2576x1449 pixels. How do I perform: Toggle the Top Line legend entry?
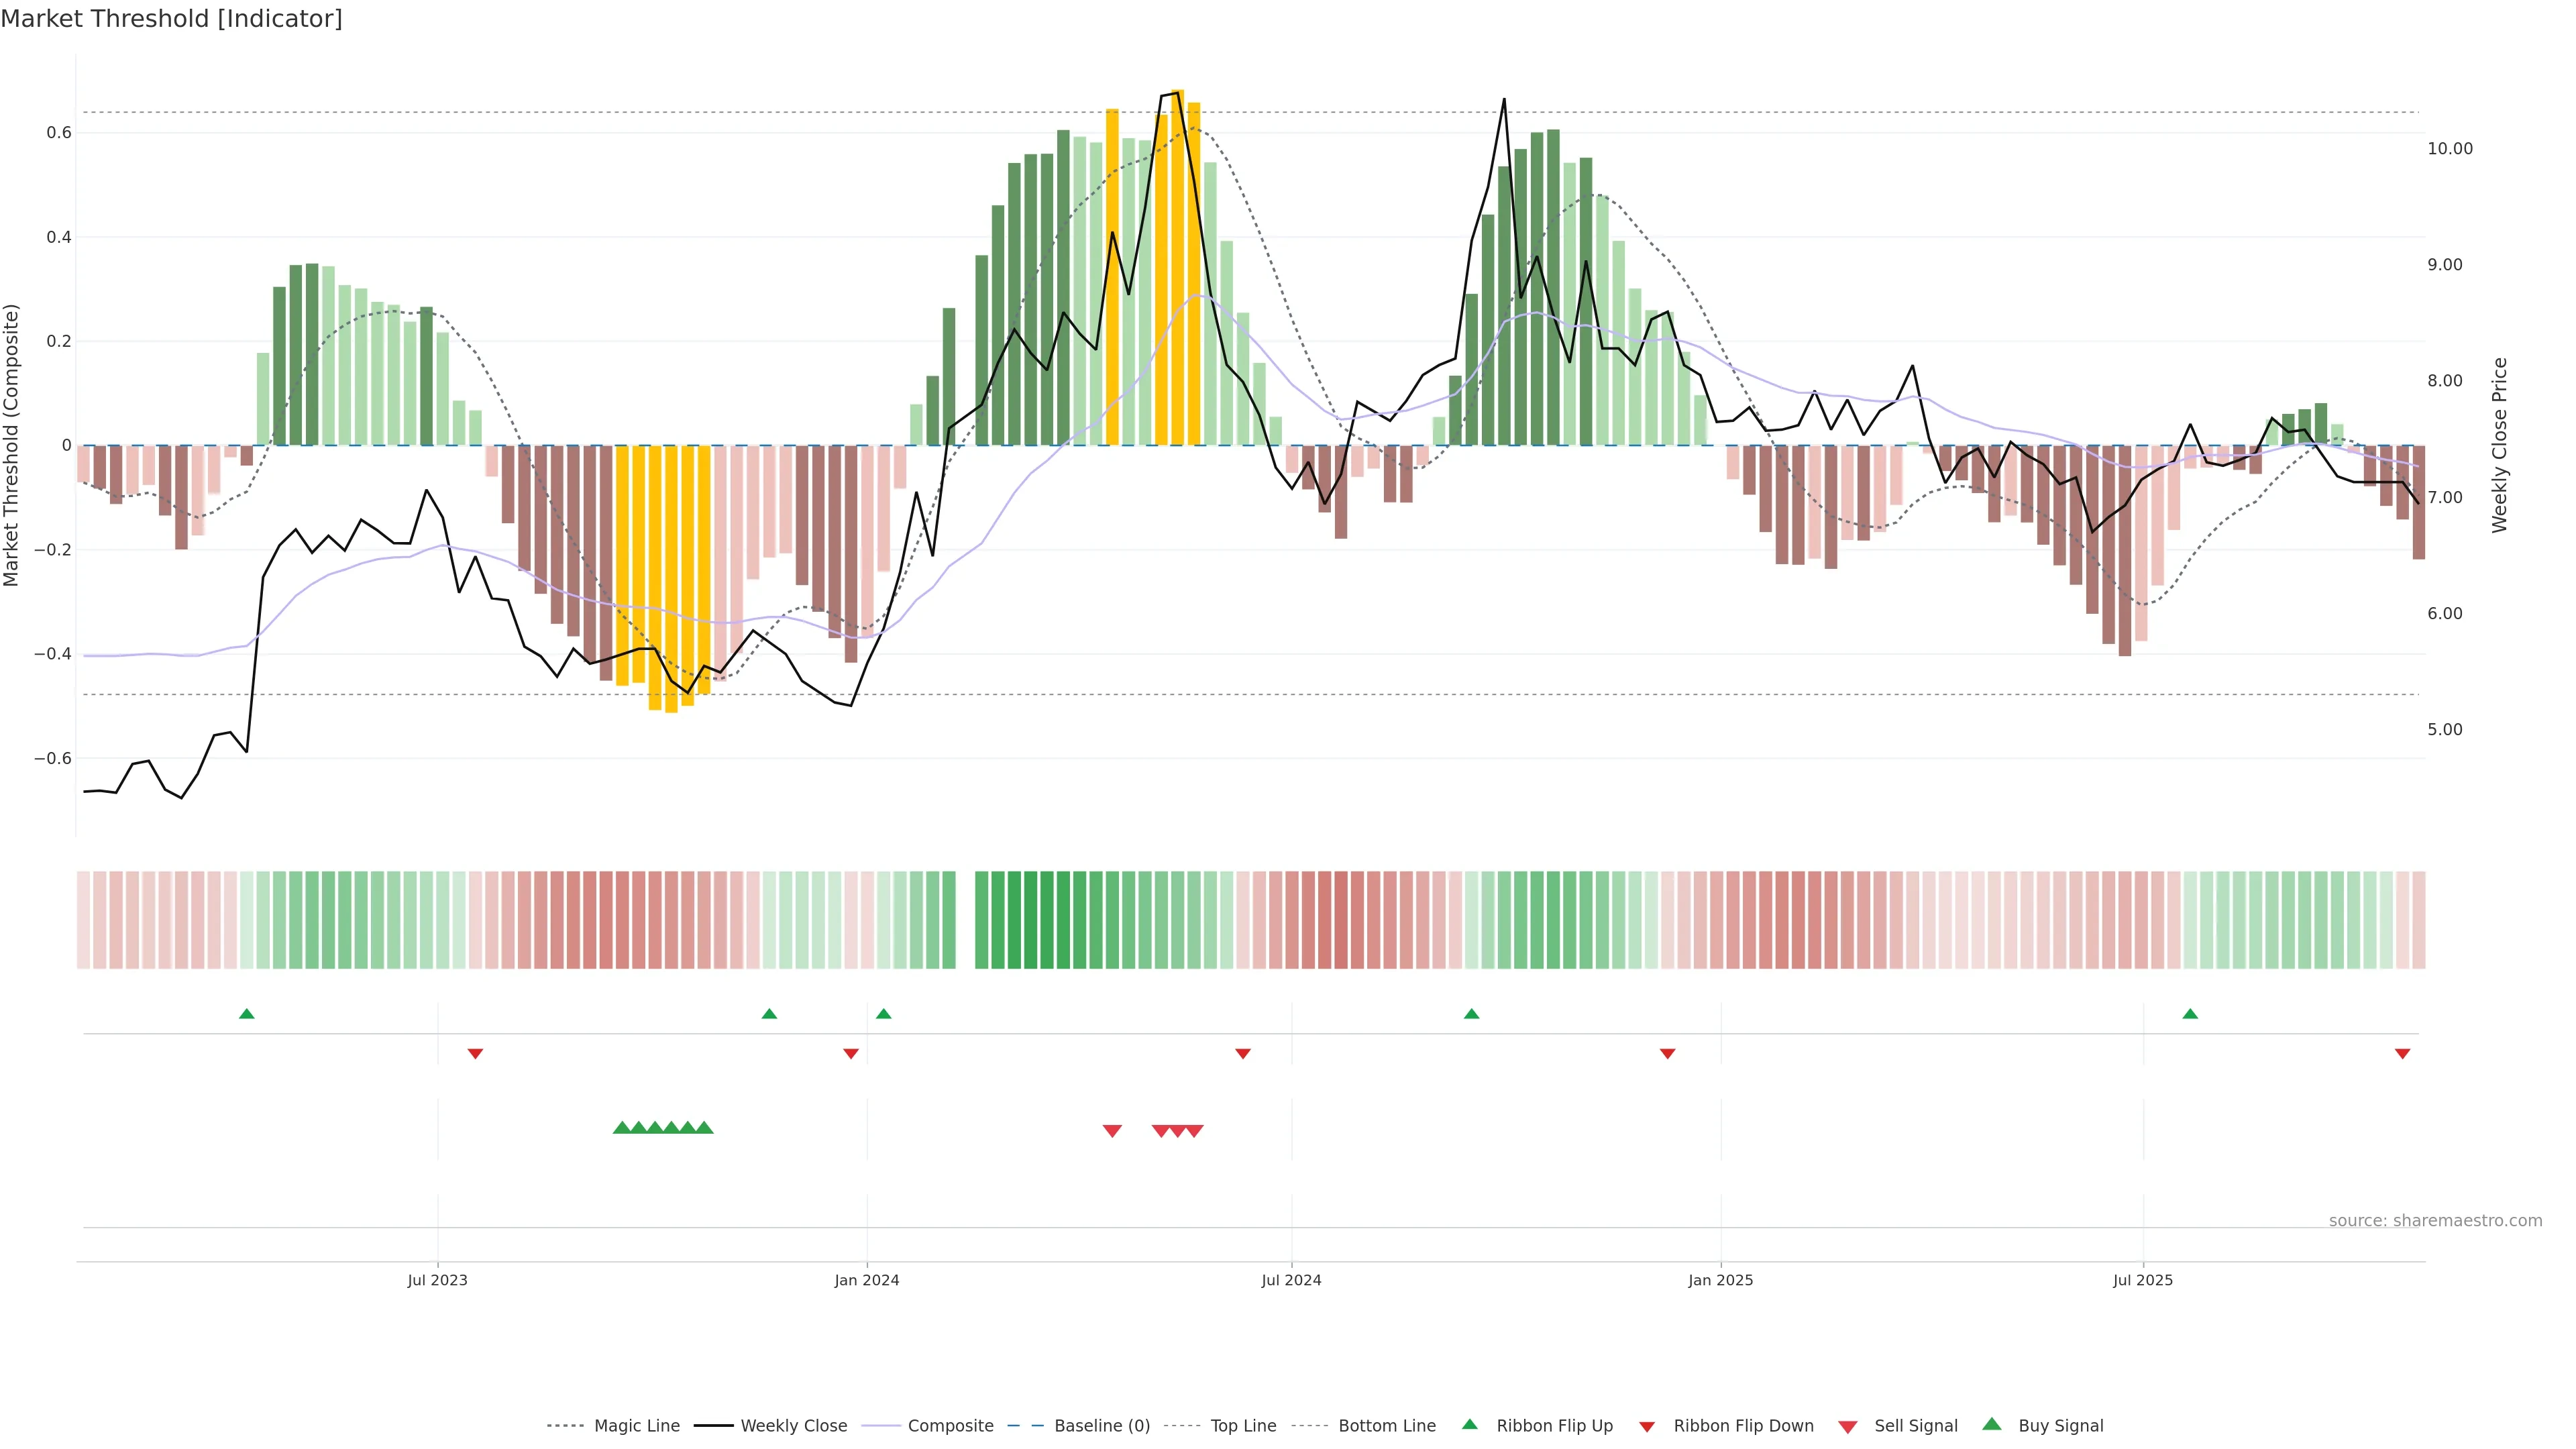1243,1426
